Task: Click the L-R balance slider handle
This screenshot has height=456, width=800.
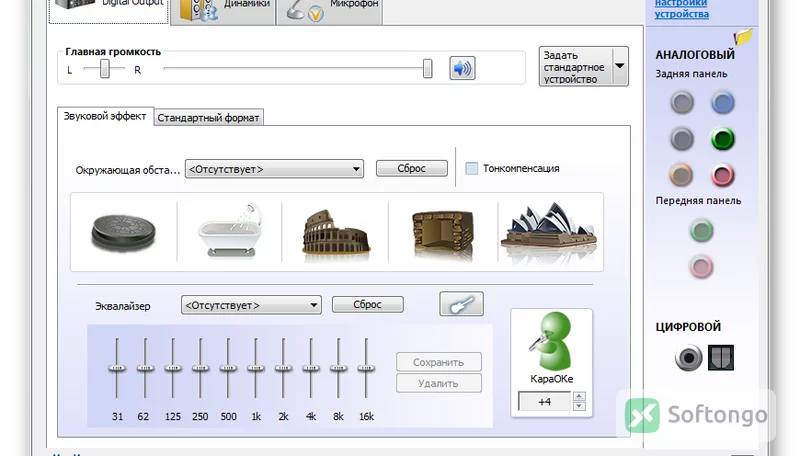Action: tap(105, 68)
